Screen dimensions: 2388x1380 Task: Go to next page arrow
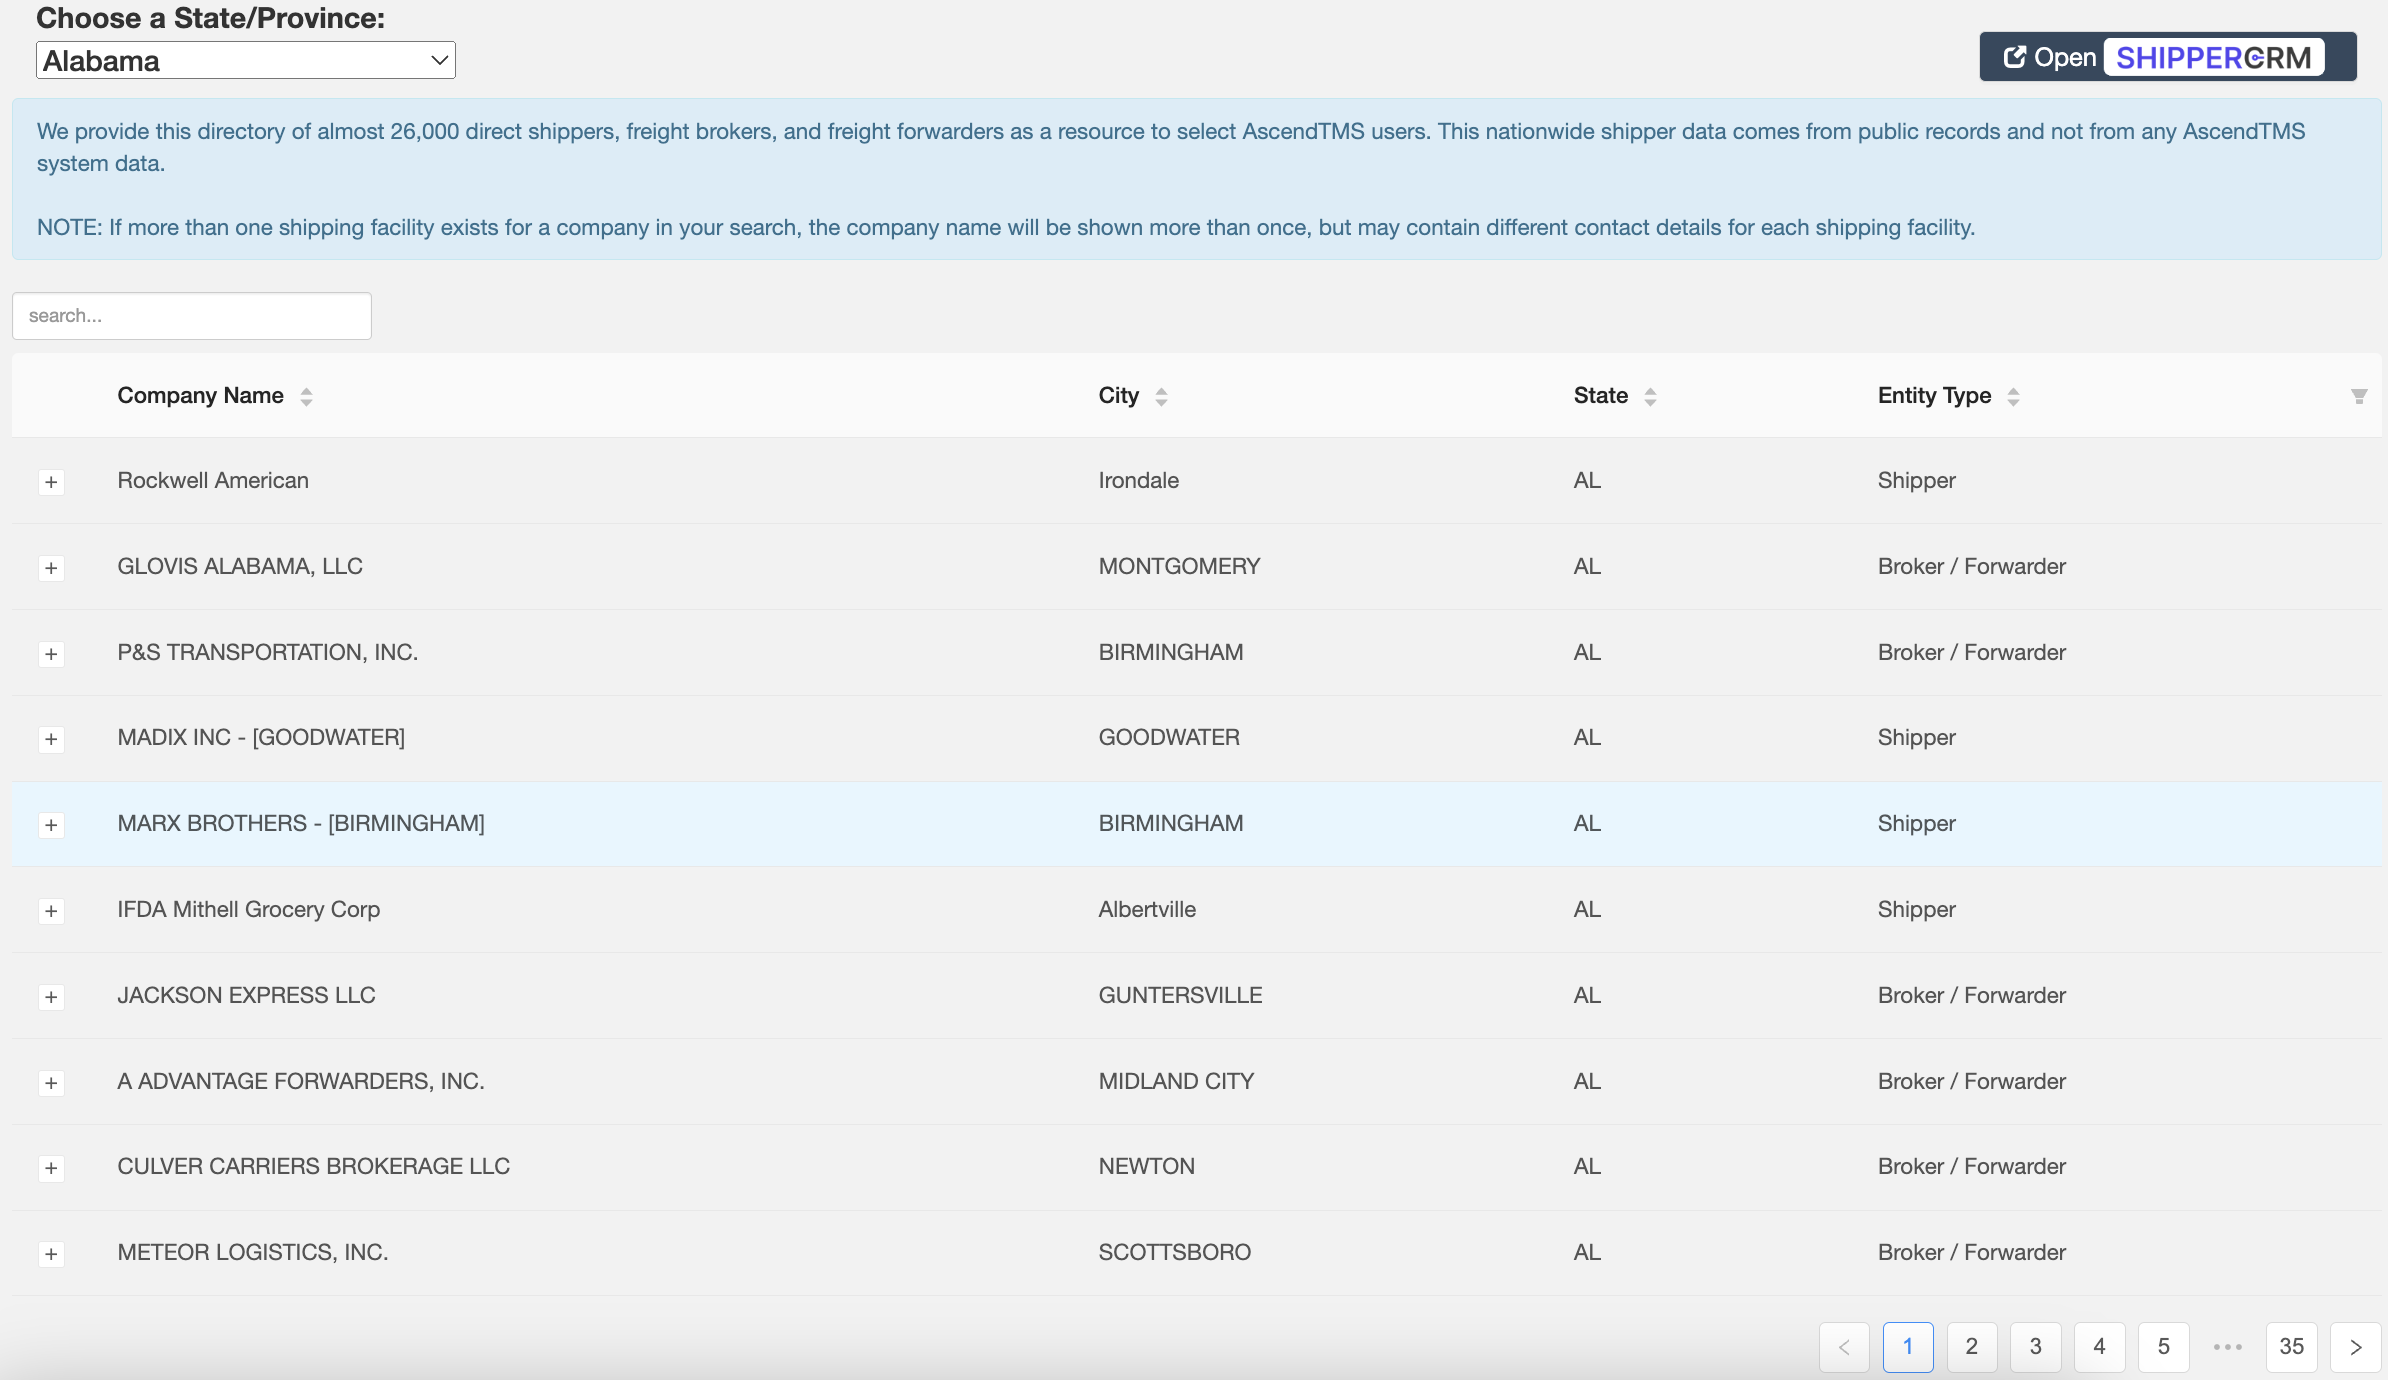2356,1347
